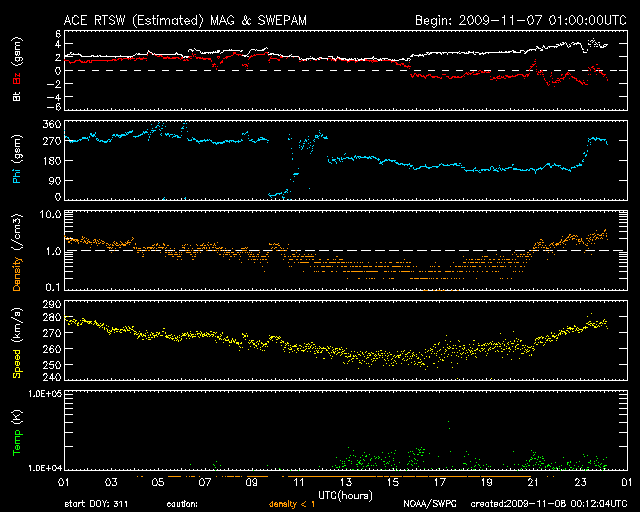
Task: Select the '180' tick on the Phi axis
Action: [52, 161]
